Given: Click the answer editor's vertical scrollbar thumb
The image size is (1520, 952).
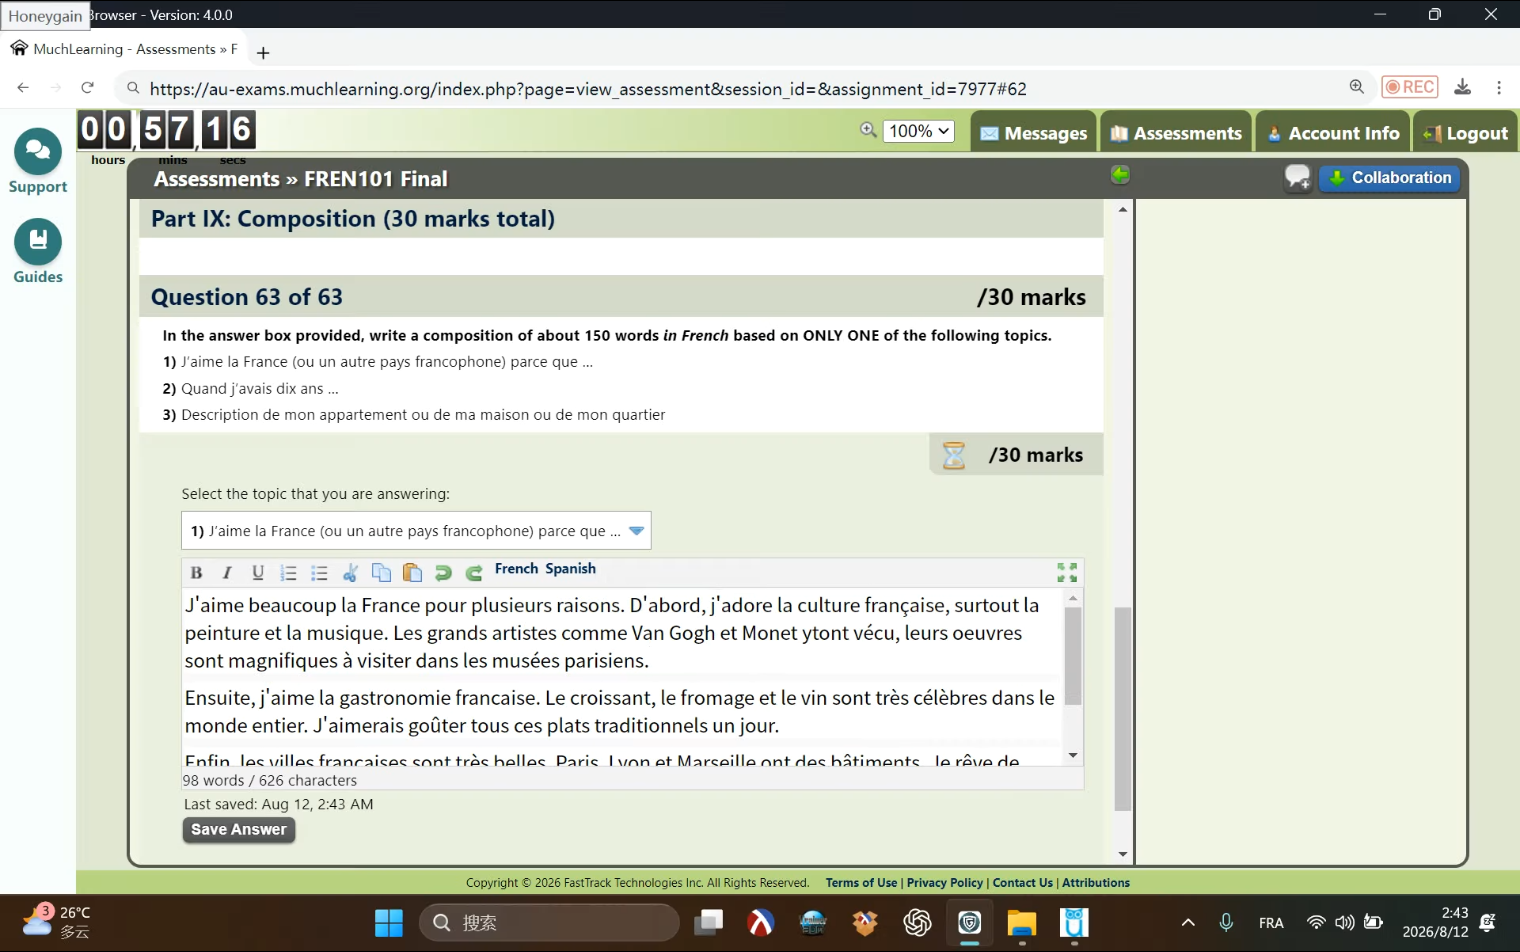Looking at the screenshot, I should coord(1073,656).
